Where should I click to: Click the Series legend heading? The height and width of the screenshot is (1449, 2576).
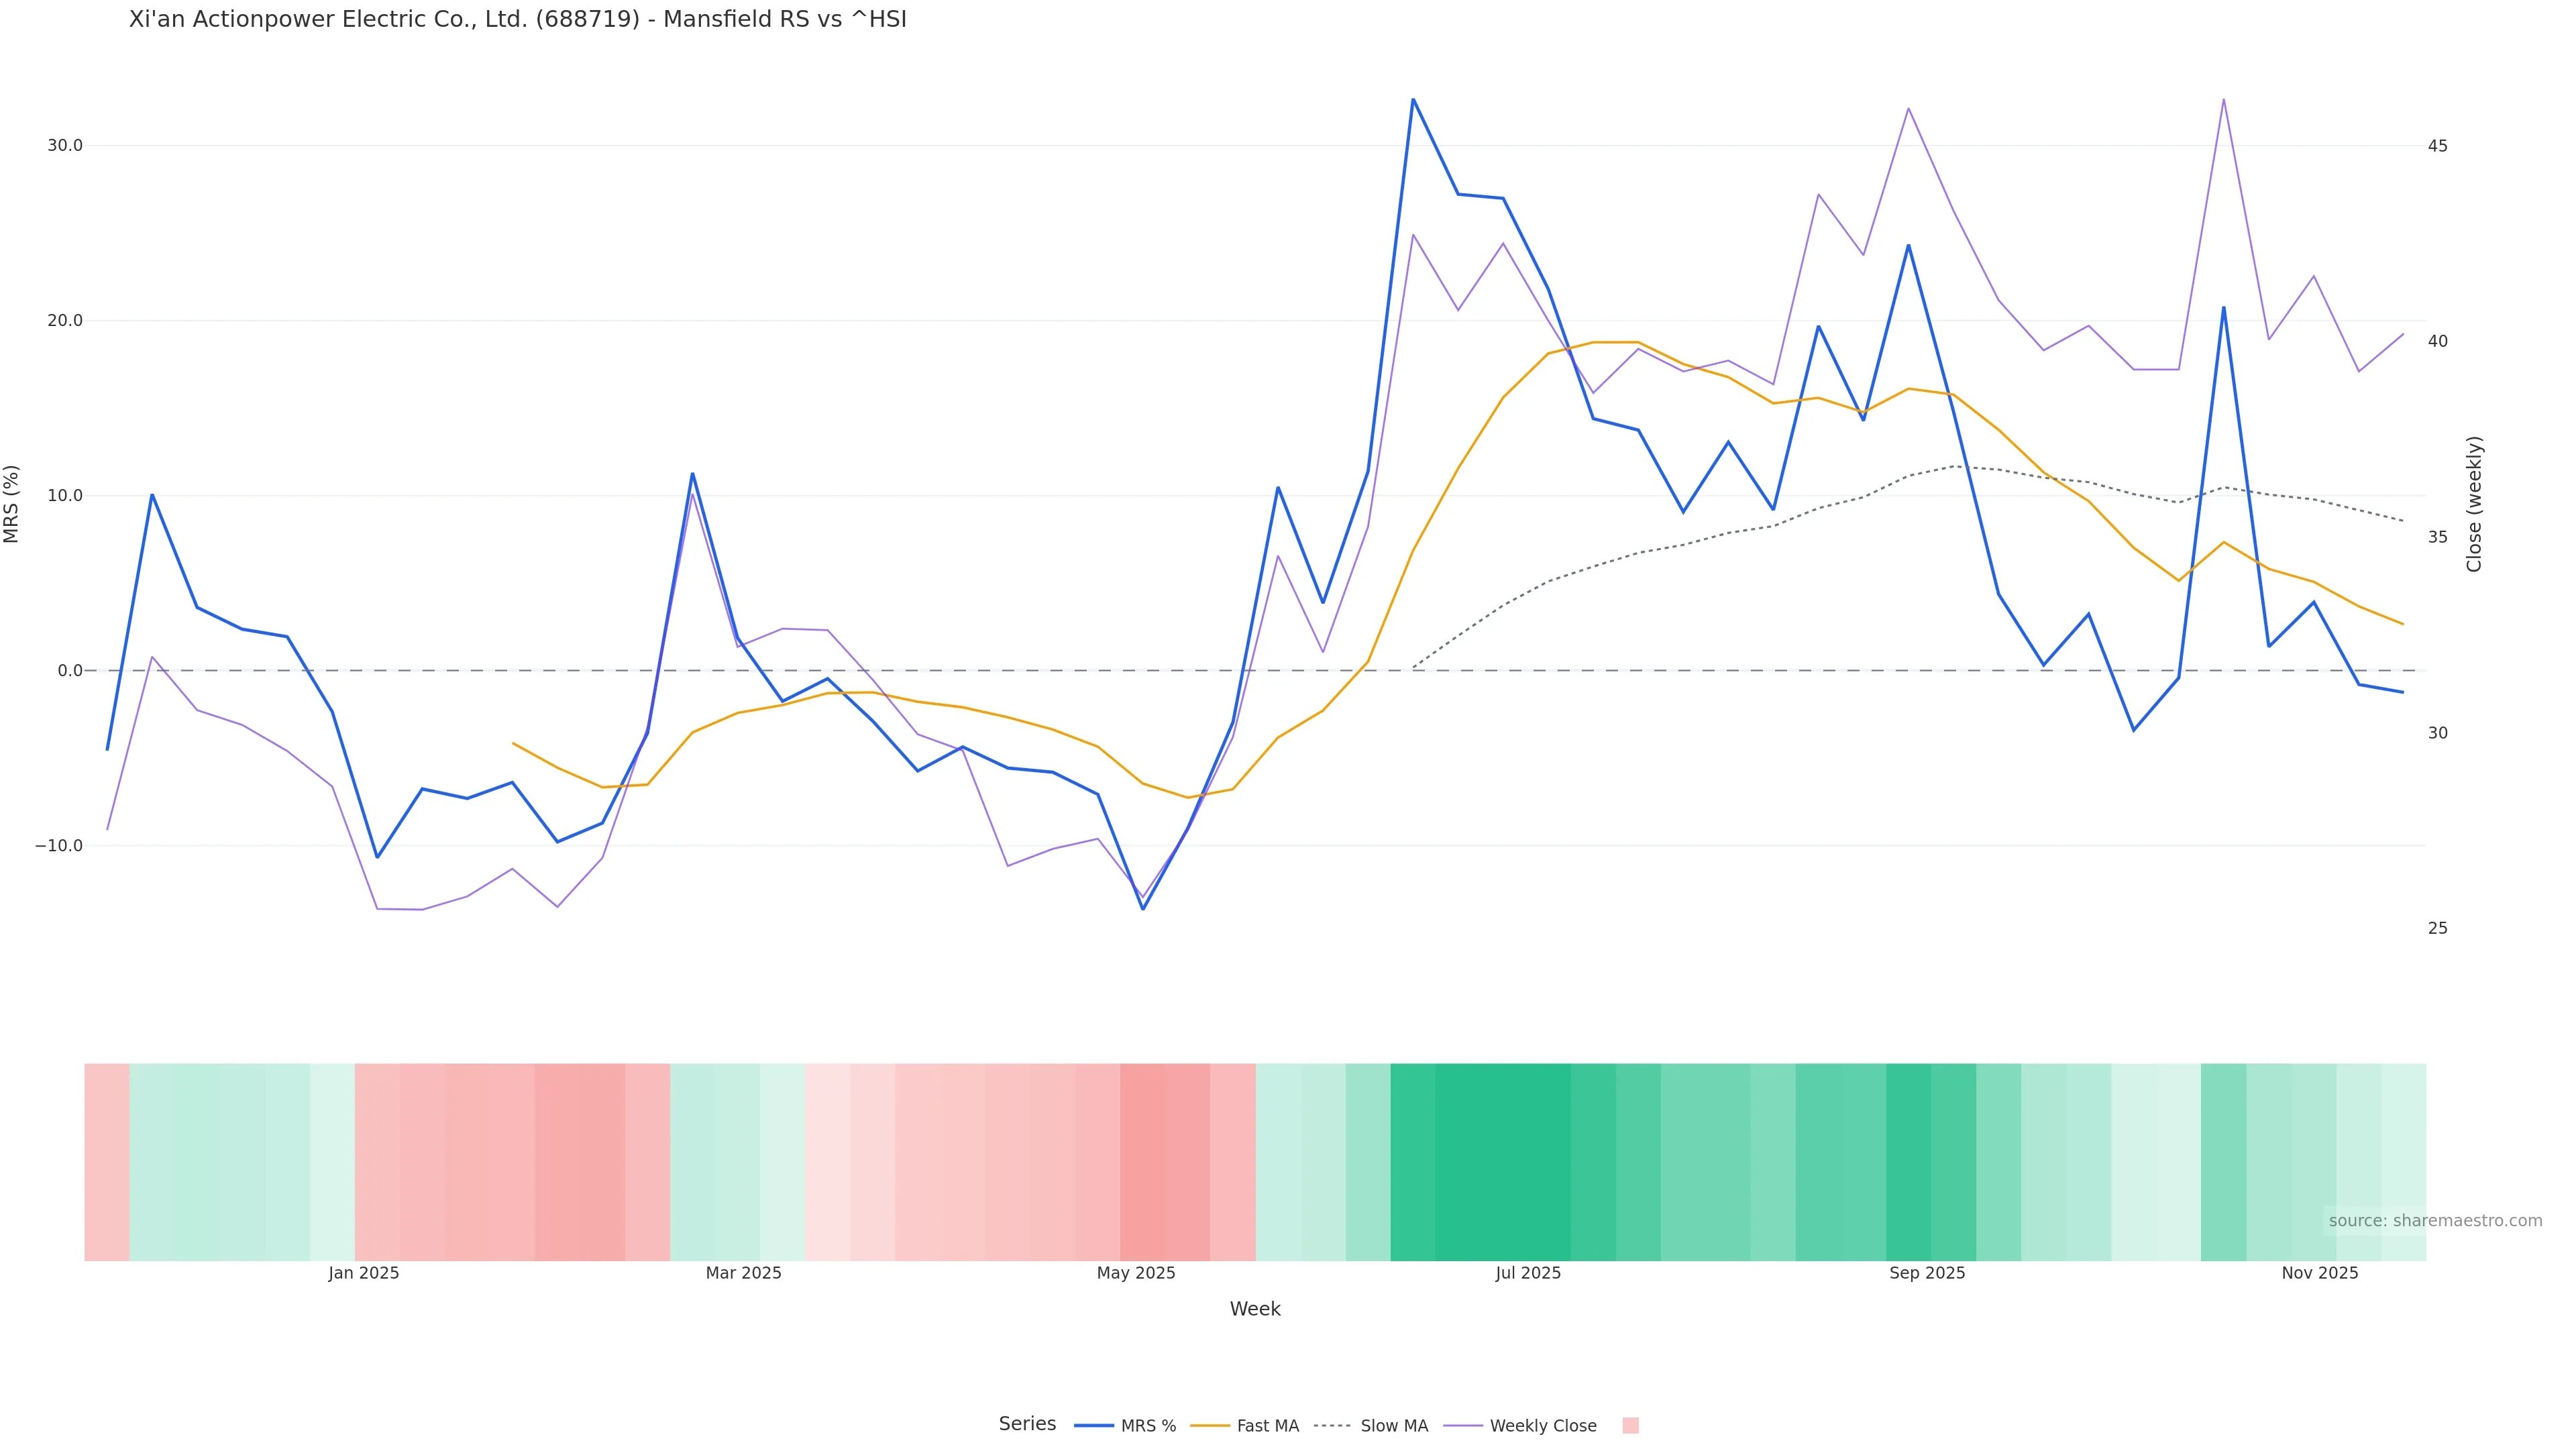(x=1027, y=1424)
